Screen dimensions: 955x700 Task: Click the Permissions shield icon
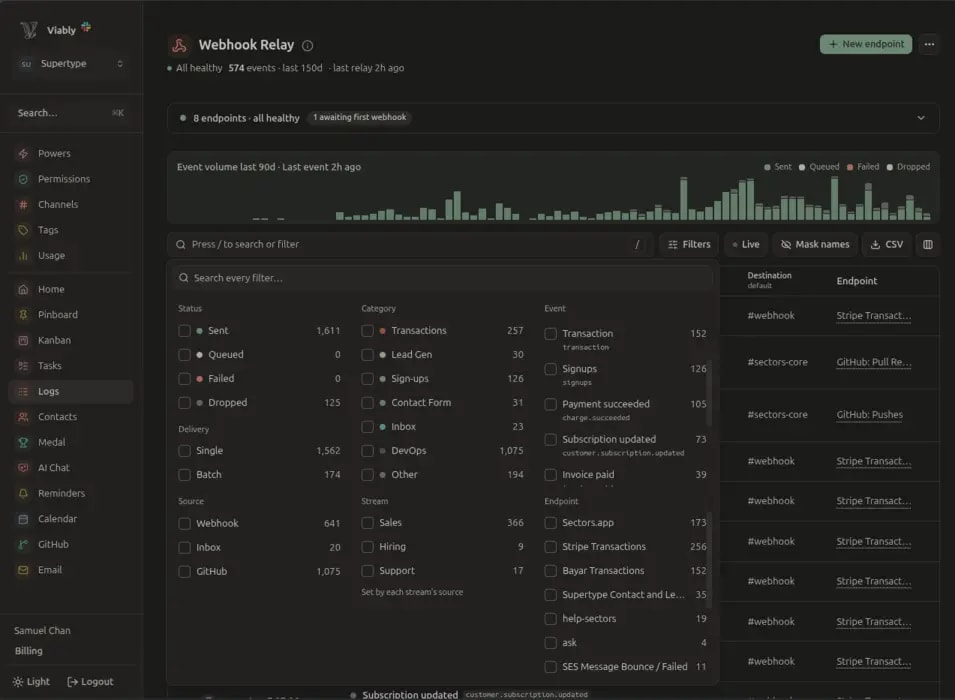23,179
